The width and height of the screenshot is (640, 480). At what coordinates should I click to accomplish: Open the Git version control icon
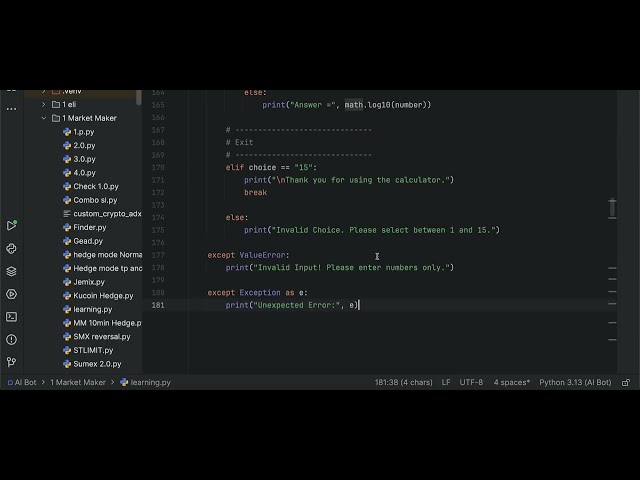pos(11,362)
